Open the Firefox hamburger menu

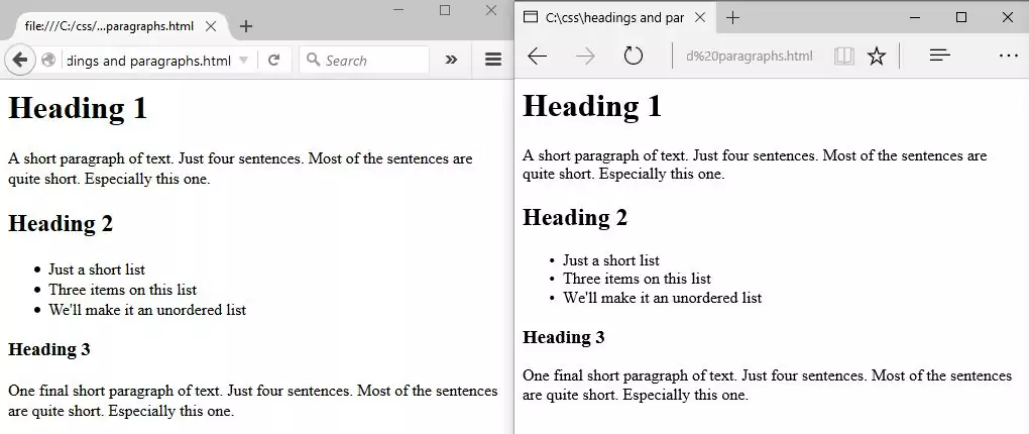coord(493,60)
